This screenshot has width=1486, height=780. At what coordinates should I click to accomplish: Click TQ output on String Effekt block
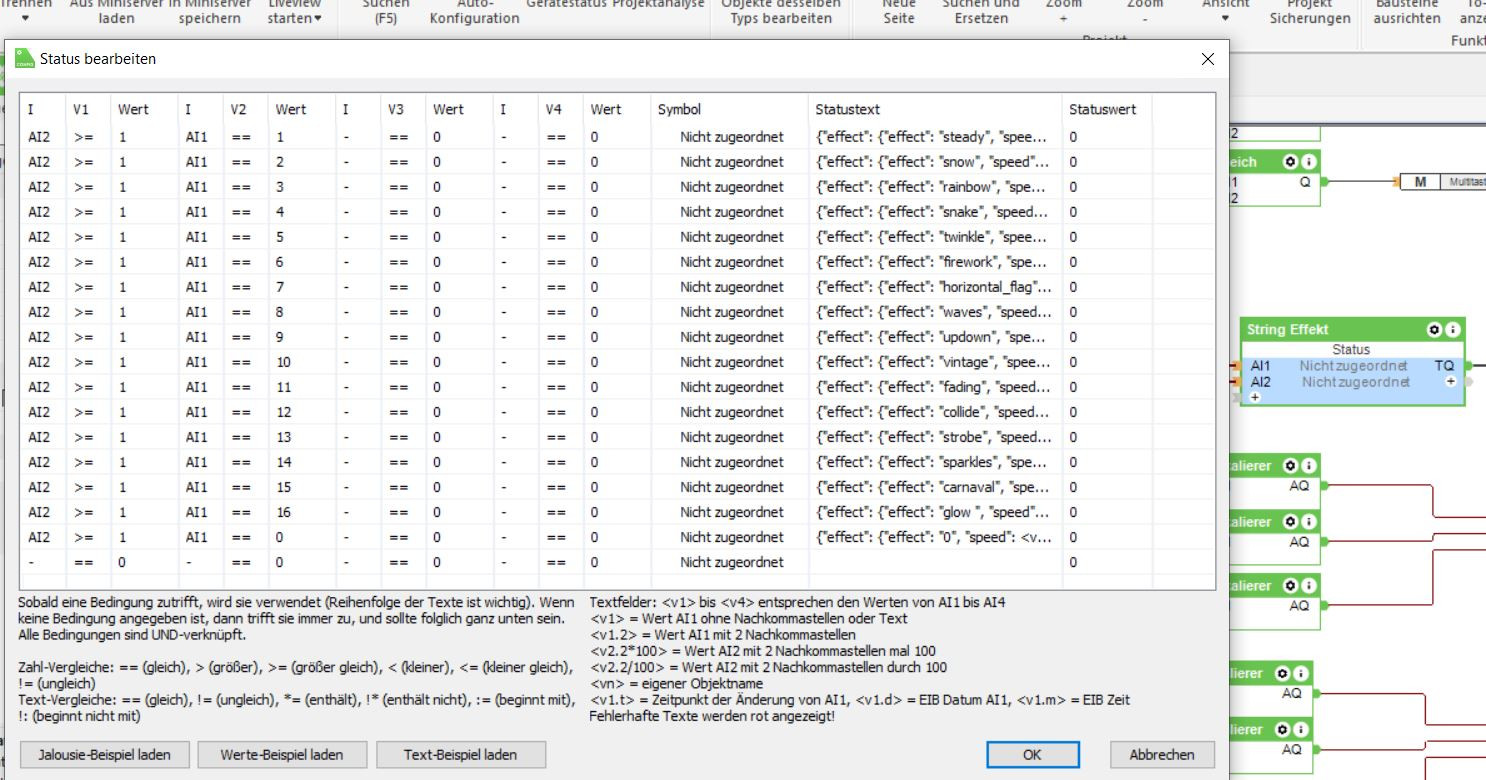(x=1444, y=366)
